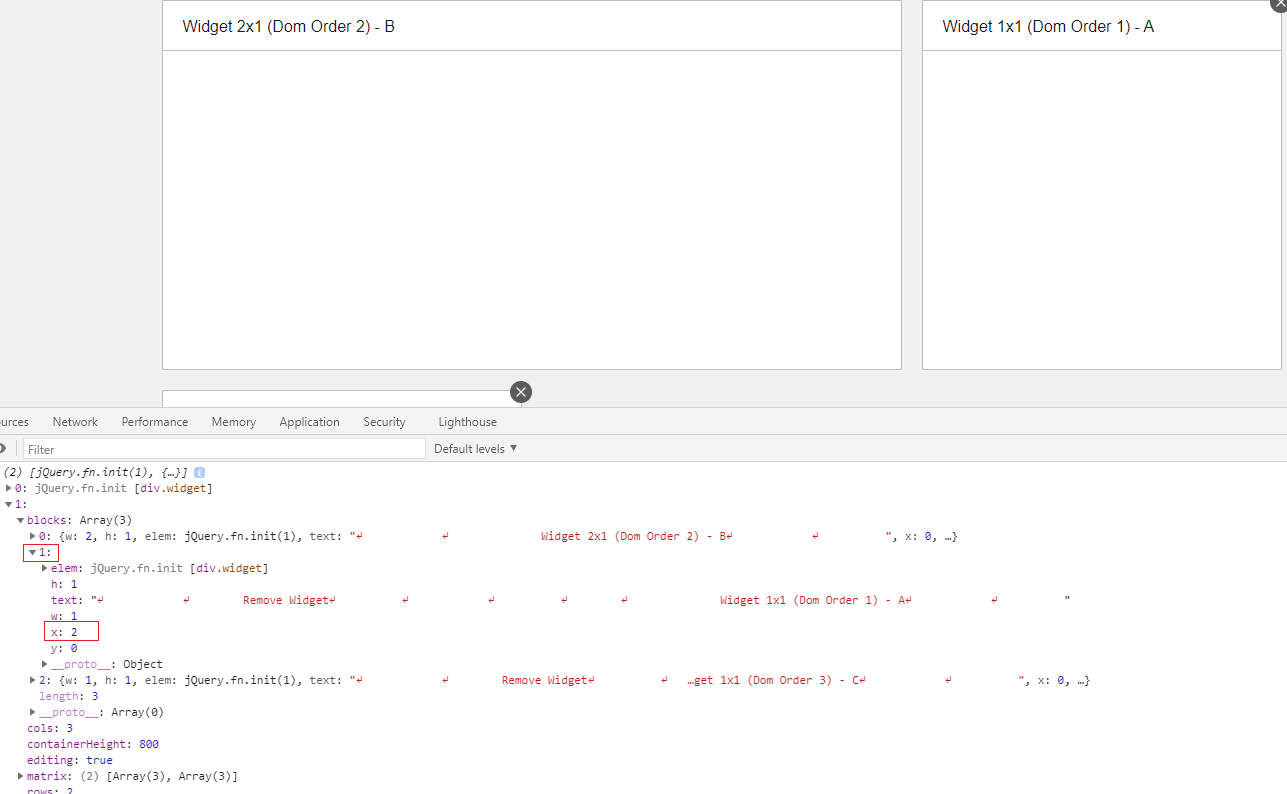Click the editing: true property
This screenshot has width=1287, height=794.
pyautogui.click(x=70, y=760)
